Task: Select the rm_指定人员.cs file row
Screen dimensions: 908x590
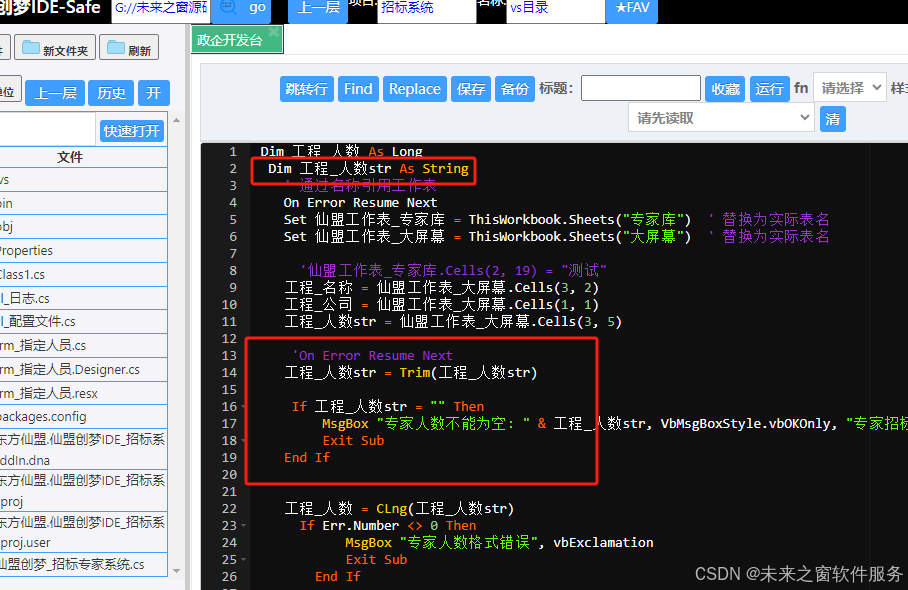Action: pyautogui.click(x=83, y=346)
